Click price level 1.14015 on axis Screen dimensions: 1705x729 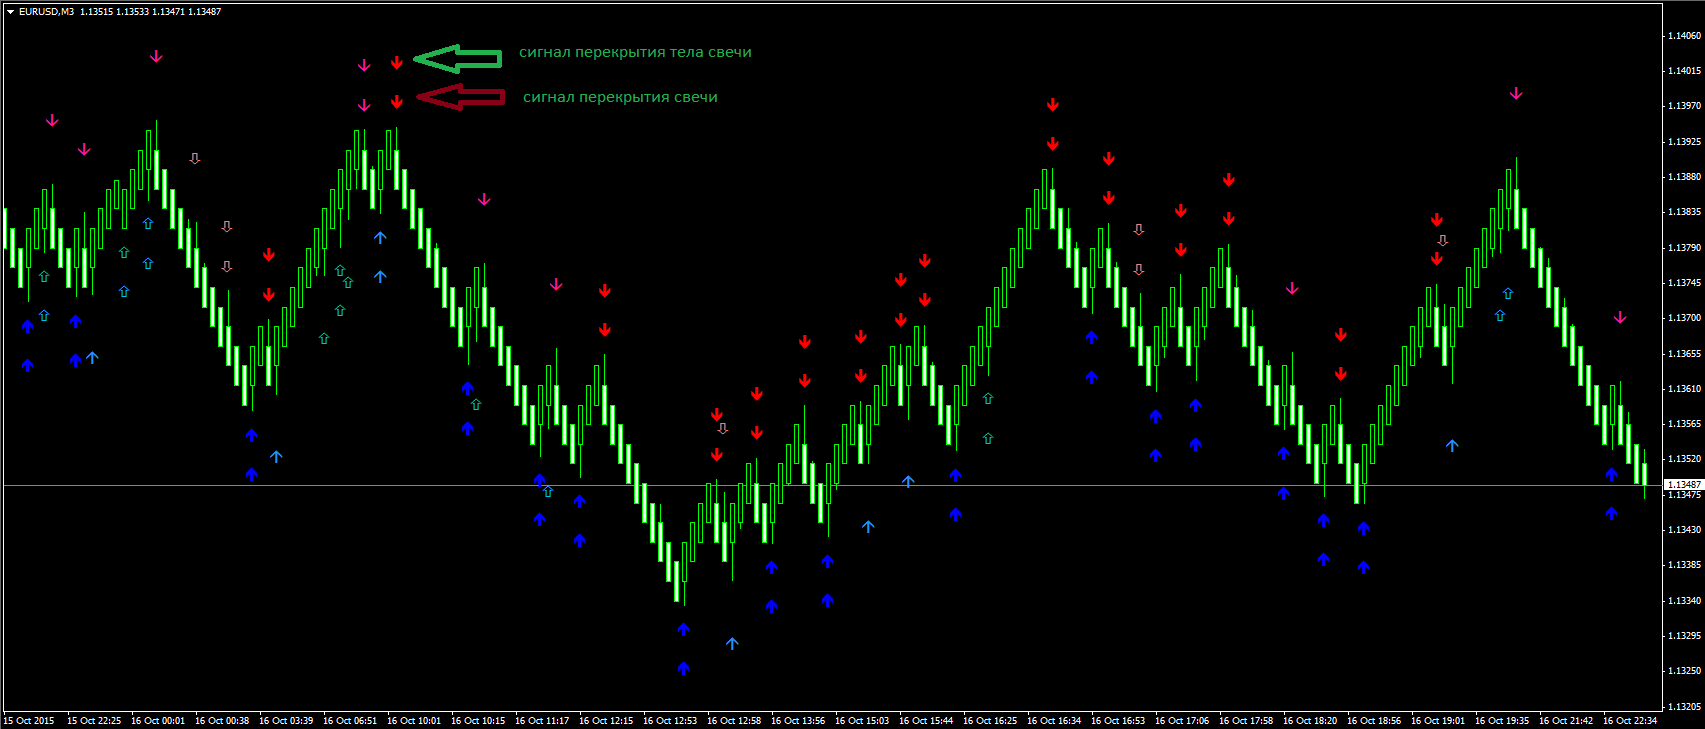pos(1684,71)
